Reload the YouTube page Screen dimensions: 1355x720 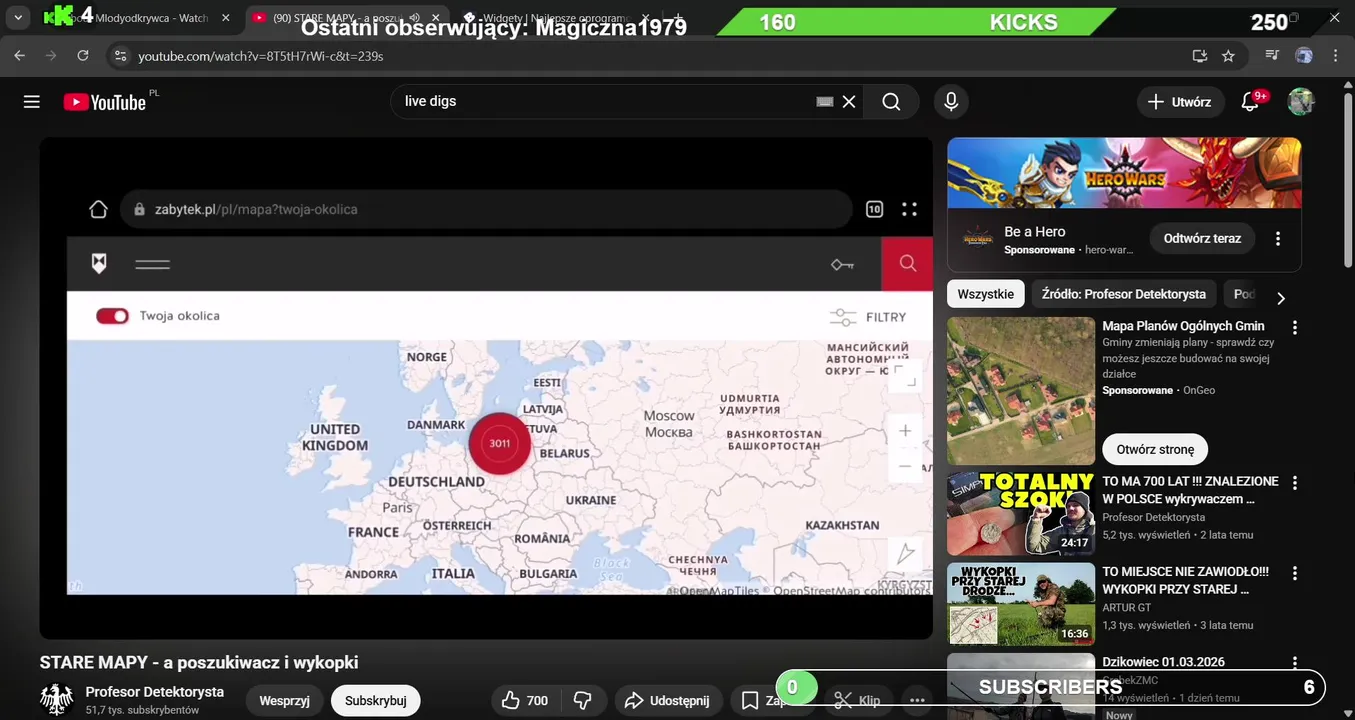83,56
